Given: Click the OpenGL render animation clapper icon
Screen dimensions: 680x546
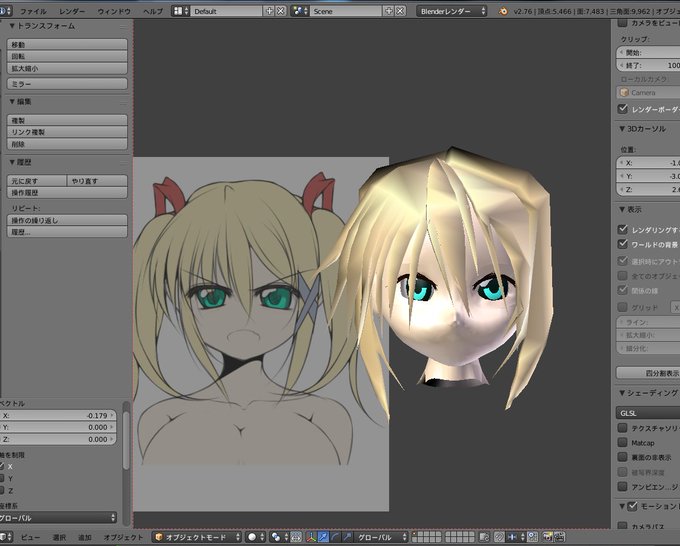Looking at the screenshot, I should [x=560, y=537].
